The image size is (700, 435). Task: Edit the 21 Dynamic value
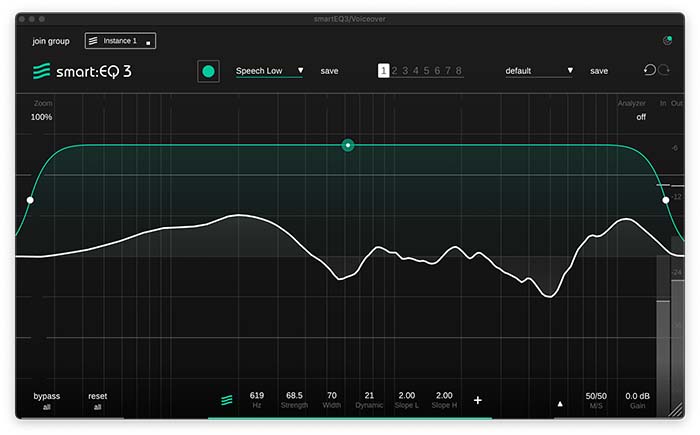[x=369, y=396]
